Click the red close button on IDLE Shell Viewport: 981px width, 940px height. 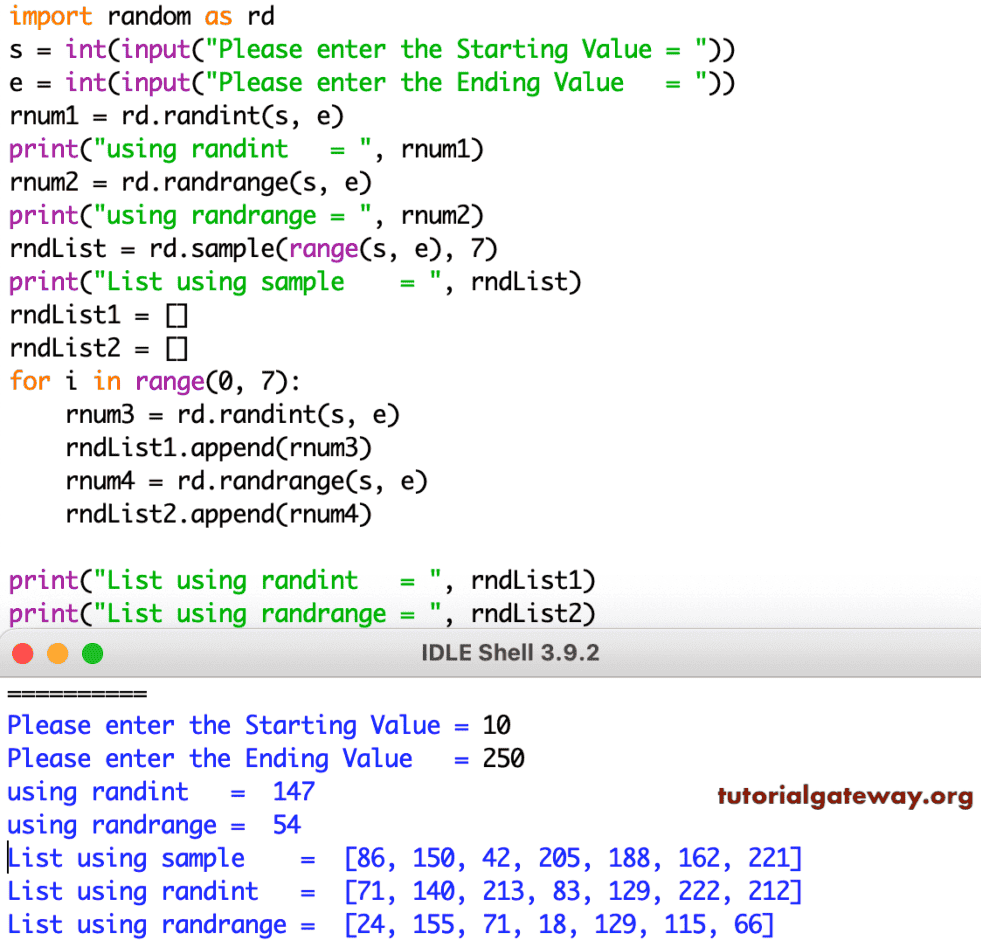22,652
